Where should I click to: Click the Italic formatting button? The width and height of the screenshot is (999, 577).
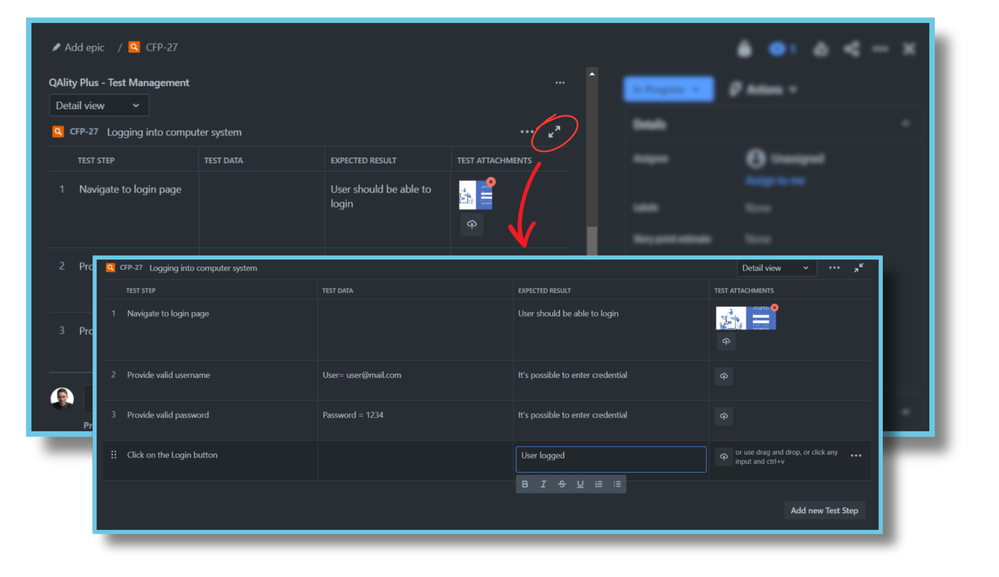coord(543,484)
